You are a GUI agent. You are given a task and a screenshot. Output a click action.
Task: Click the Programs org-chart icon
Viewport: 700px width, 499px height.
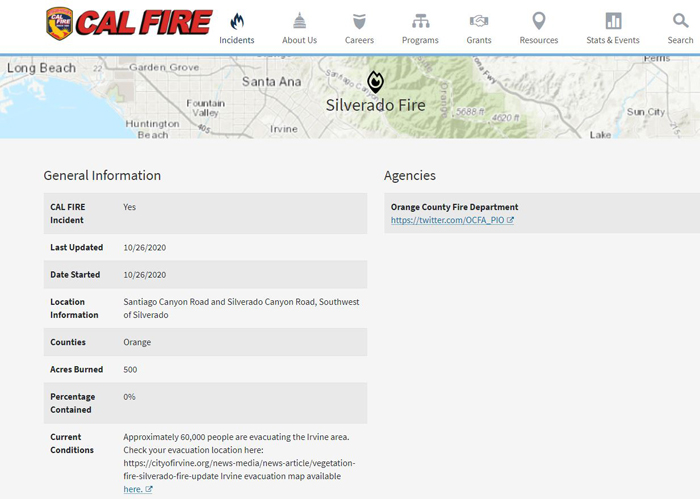click(x=420, y=21)
